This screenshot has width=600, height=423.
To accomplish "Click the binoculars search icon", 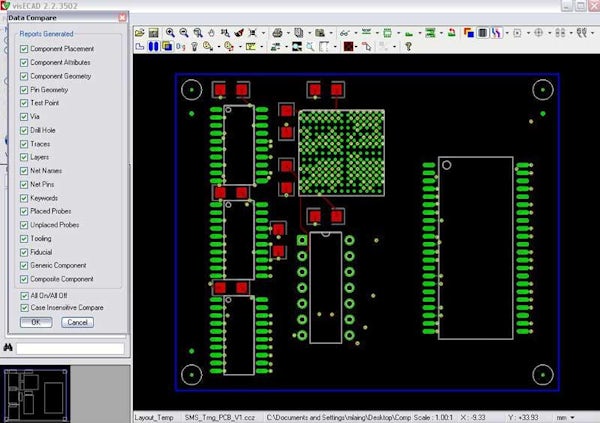I will 8,348.
